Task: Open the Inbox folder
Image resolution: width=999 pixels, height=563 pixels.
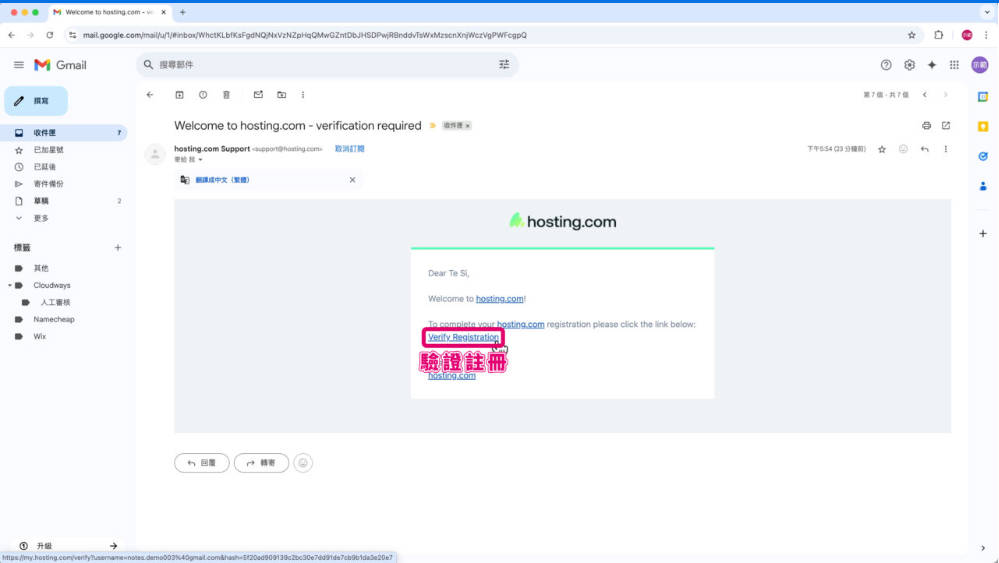Action: [x=64, y=132]
